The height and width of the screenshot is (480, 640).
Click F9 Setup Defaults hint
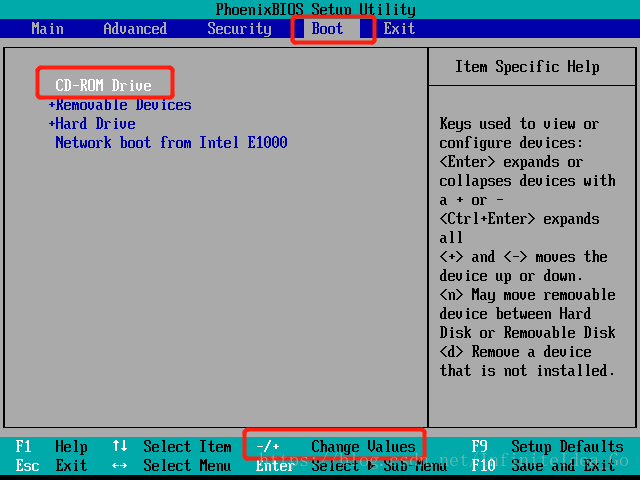[x=547, y=447]
